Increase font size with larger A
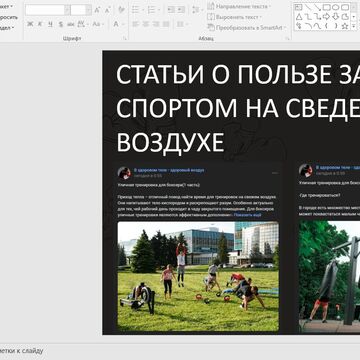Viewport: 360px width, 360px height. (97, 10)
